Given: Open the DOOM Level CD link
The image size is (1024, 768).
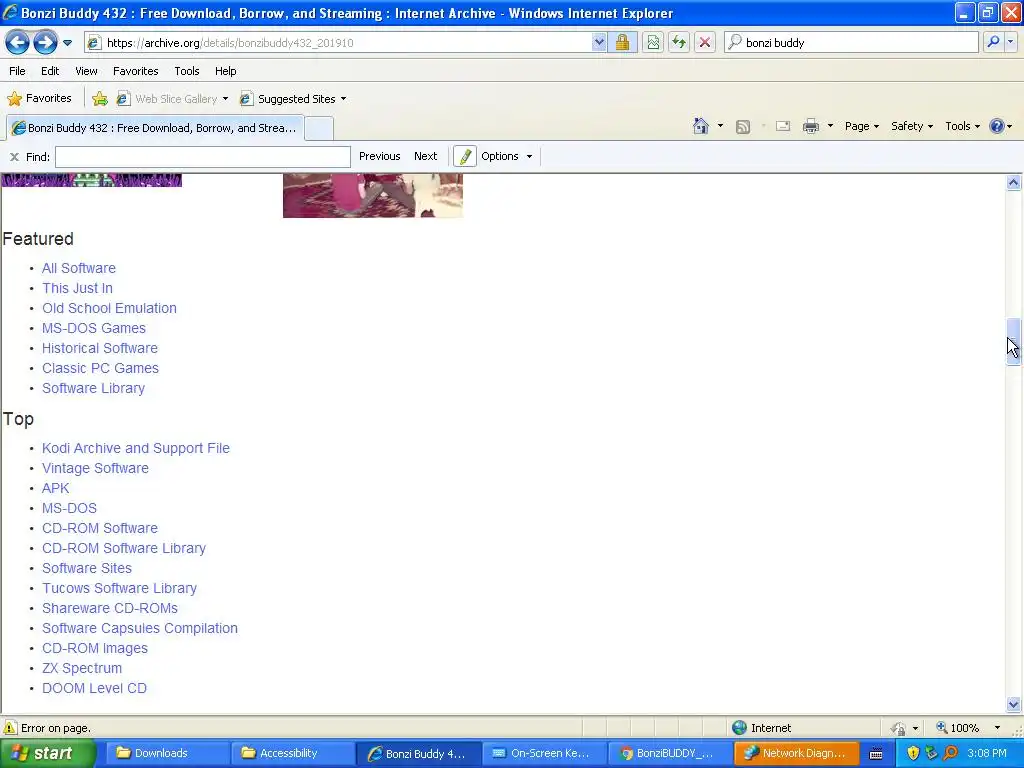Looking at the screenshot, I should click(94, 688).
